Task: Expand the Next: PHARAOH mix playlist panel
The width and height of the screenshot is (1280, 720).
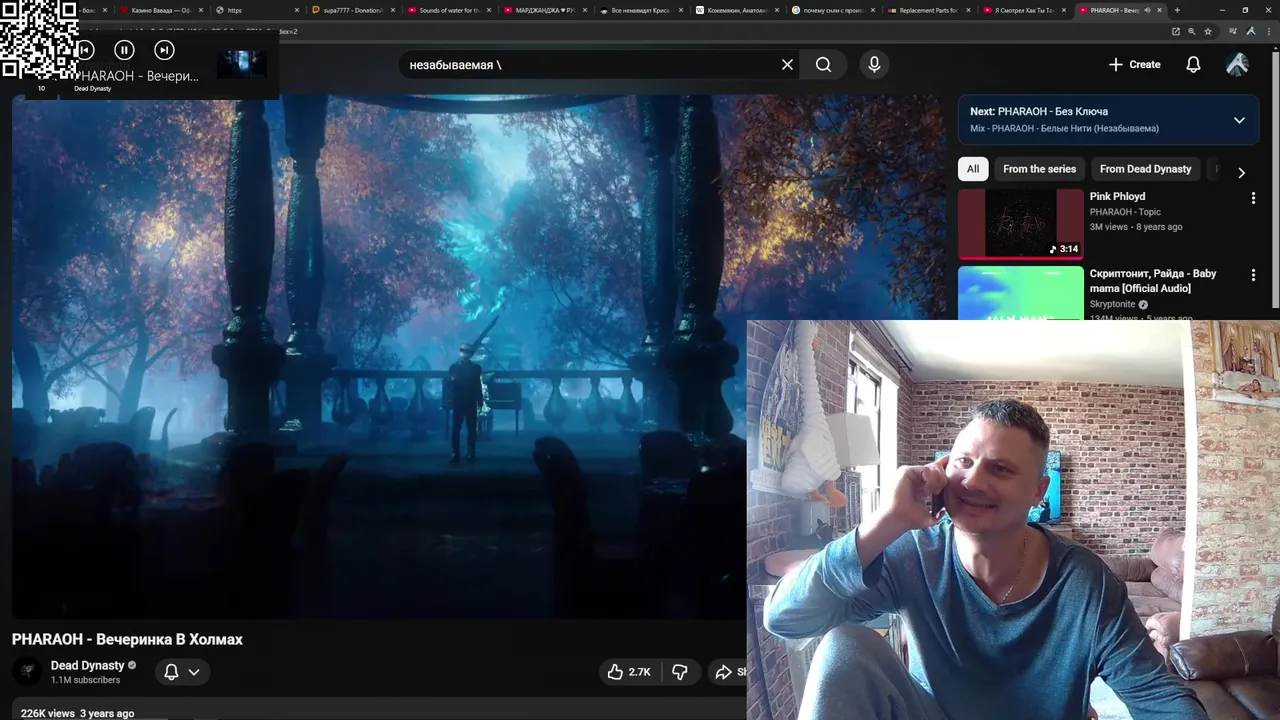Action: tap(1239, 120)
